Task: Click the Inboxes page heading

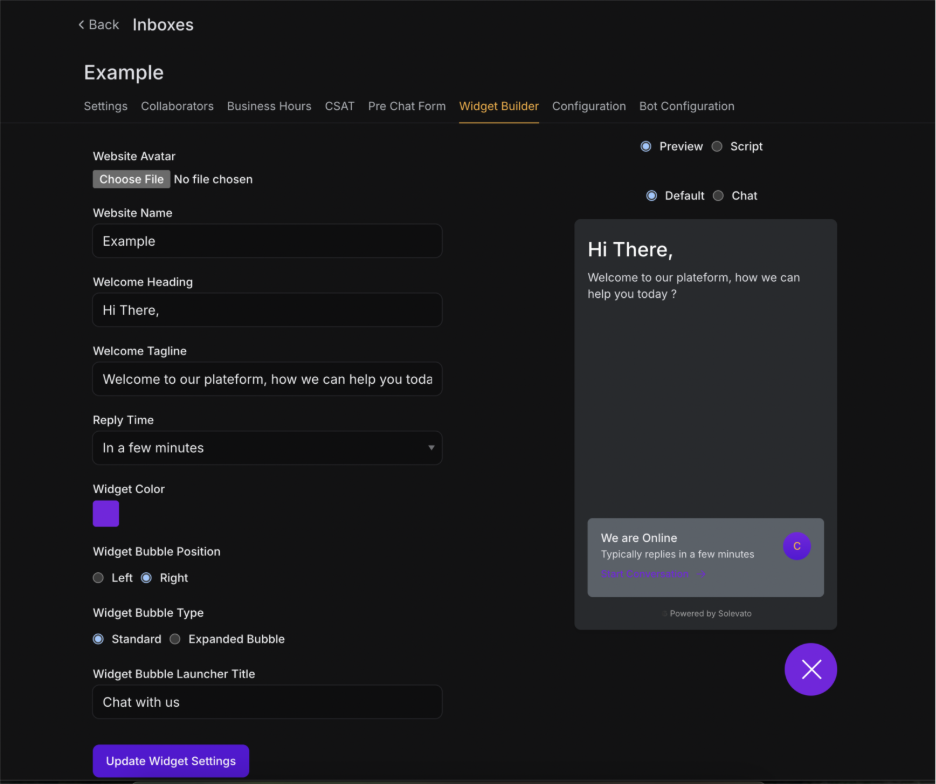Action: tap(163, 24)
